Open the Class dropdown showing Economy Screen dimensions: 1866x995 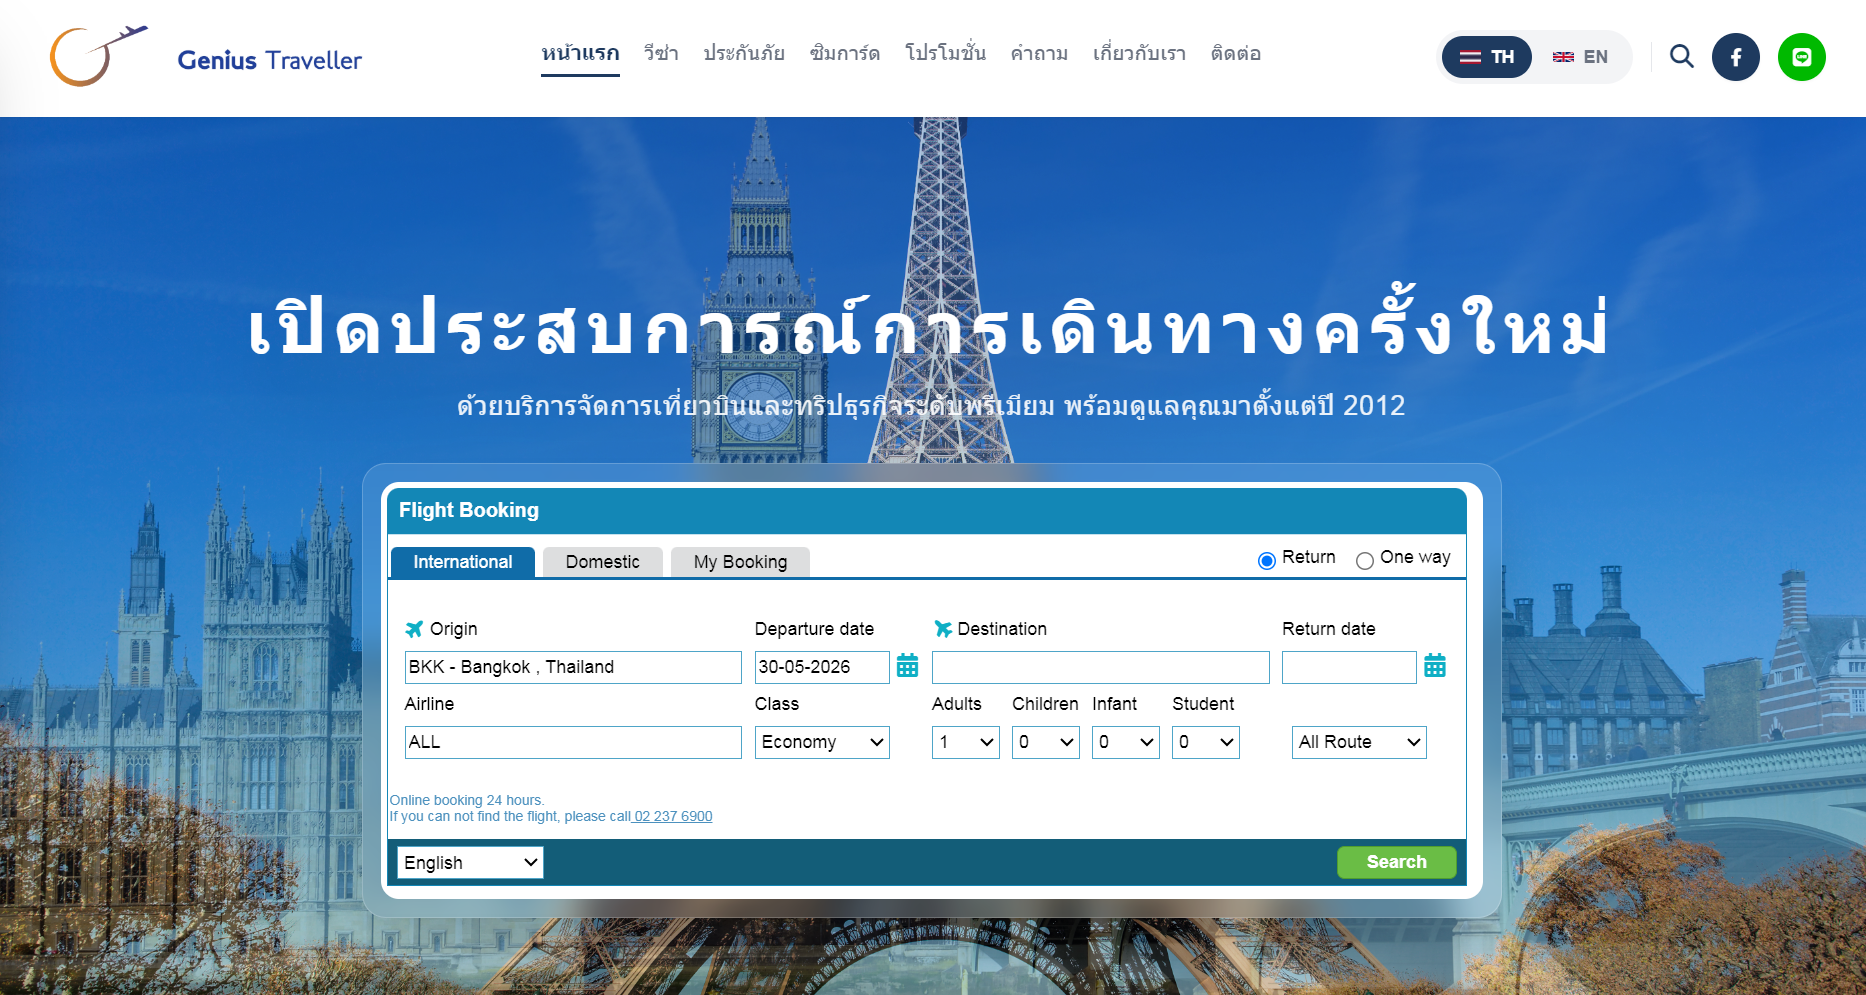tap(822, 742)
